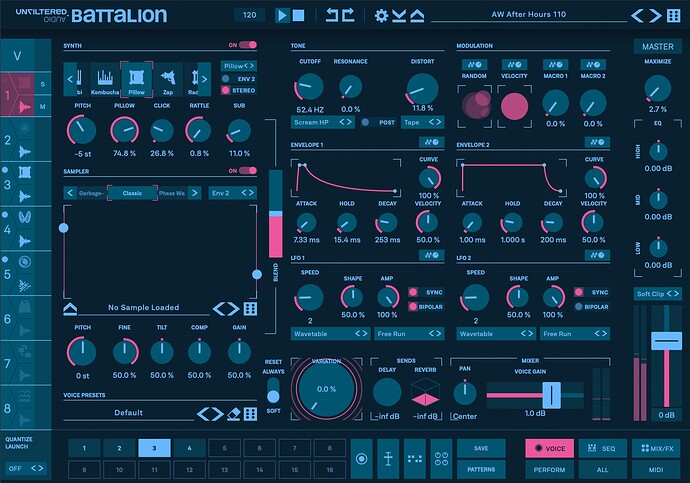Switch to the VOICE tab
Viewport: 690px width, 483px height.
tap(549, 448)
